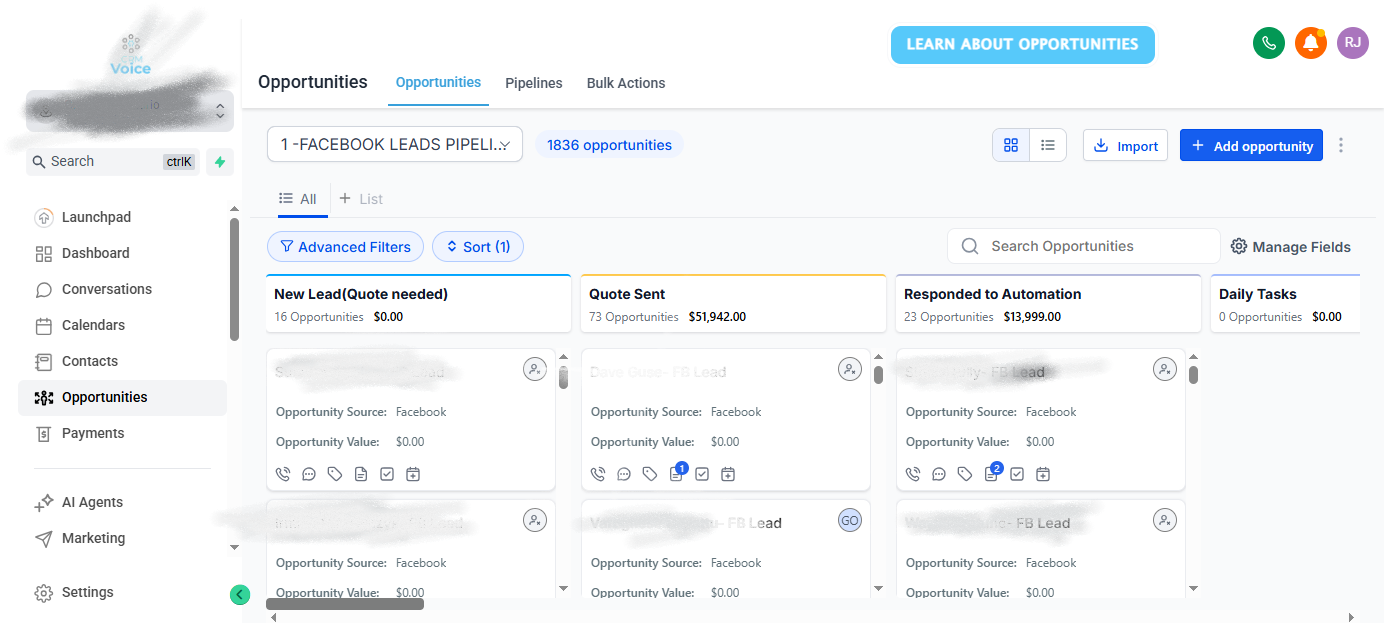
Task: Click tag icon on first Quote Sent card
Action: tap(650, 474)
